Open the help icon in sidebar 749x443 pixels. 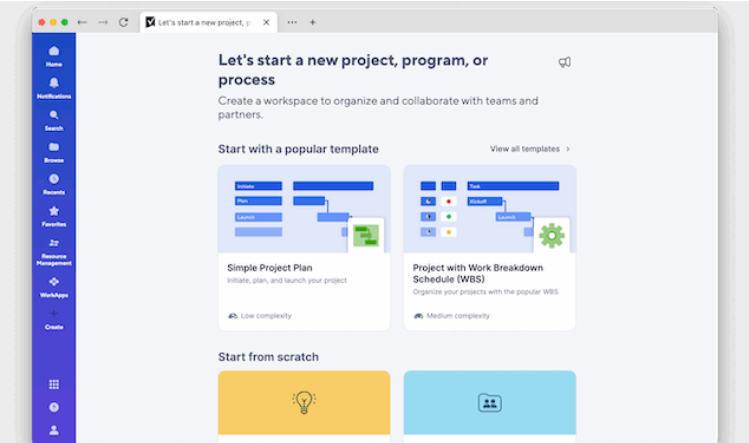(x=54, y=407)
